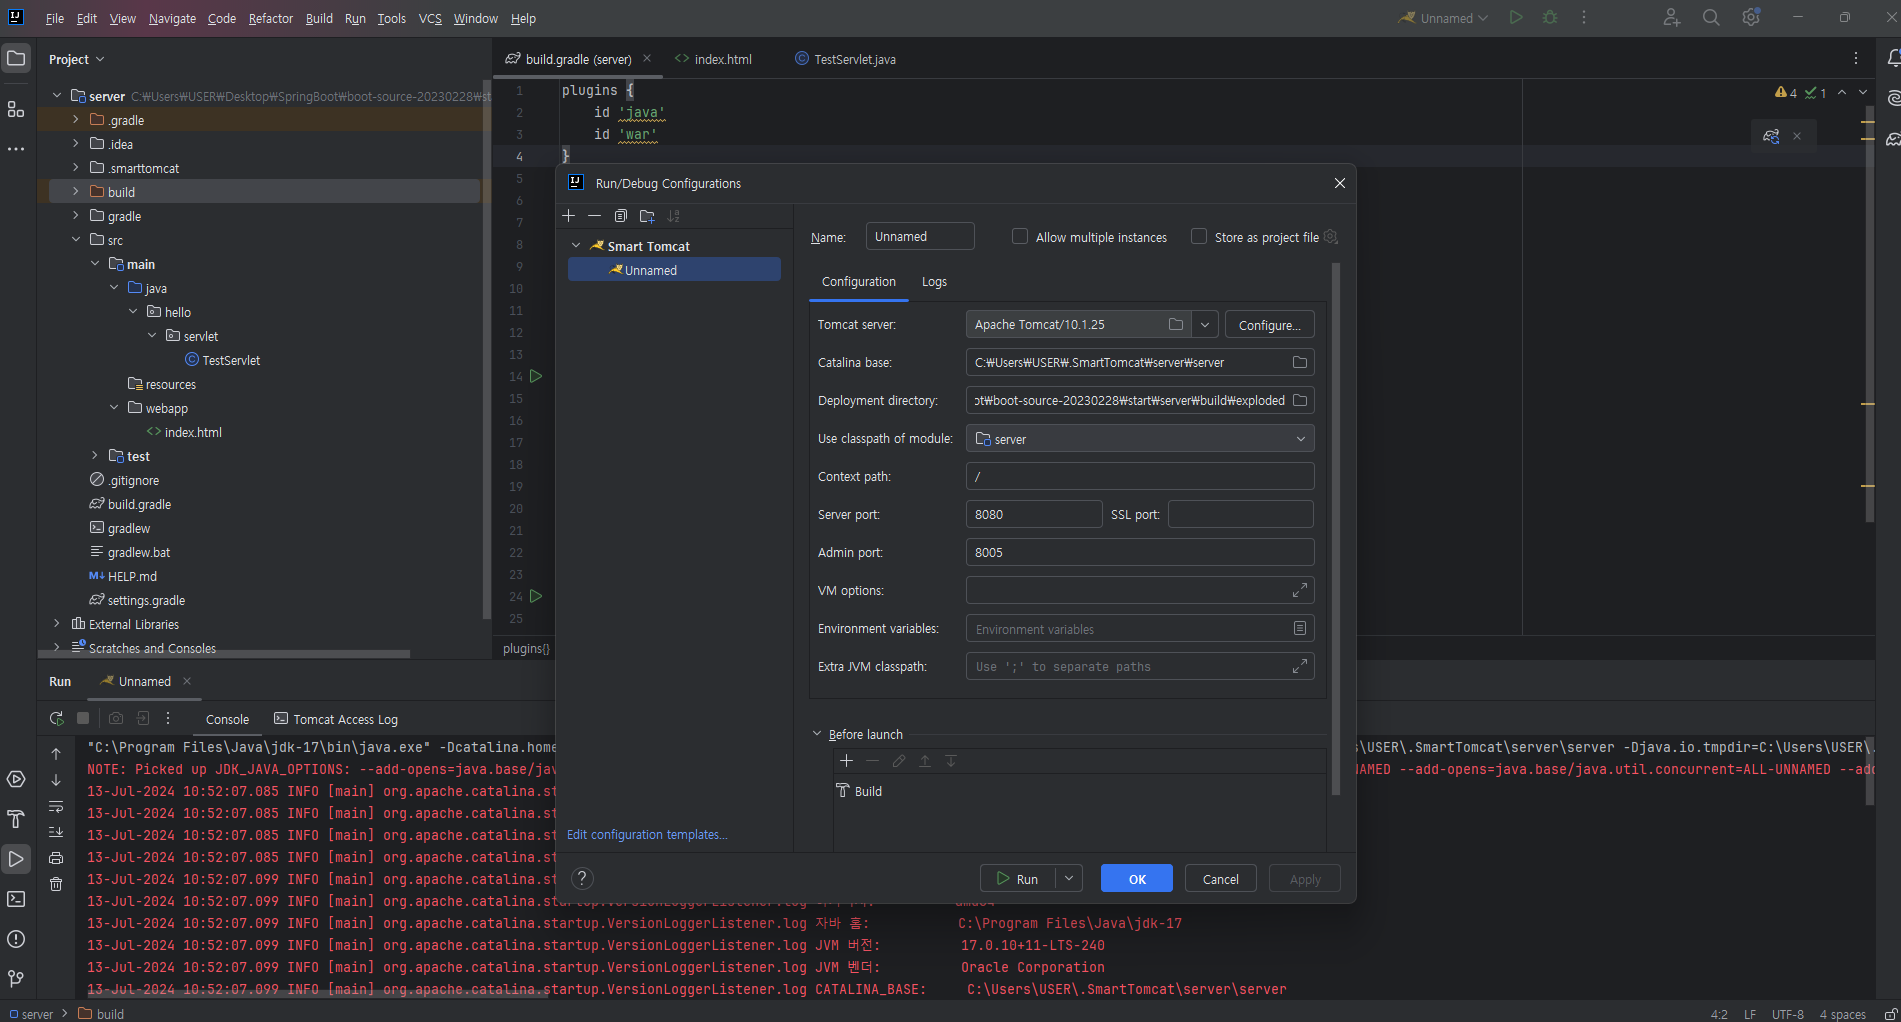Switch to Logs tab in dialog
This screenshot has height=1022, width=1901.
pyautogui.click(x=934, y=282)
